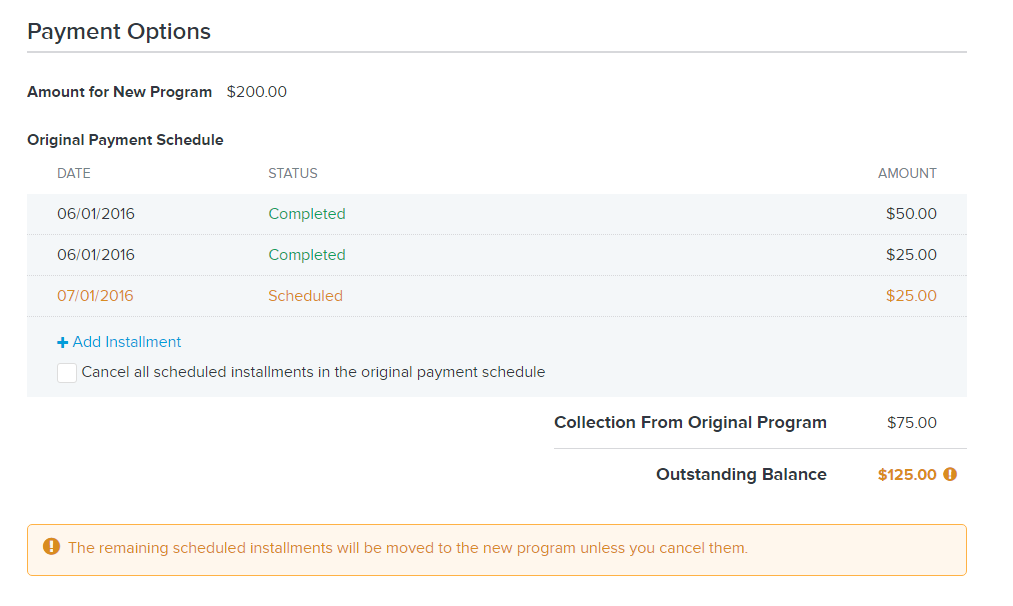Click the $50.00 completed amount
Viewport: 1013px width, 606px height.
click(911, 214)
